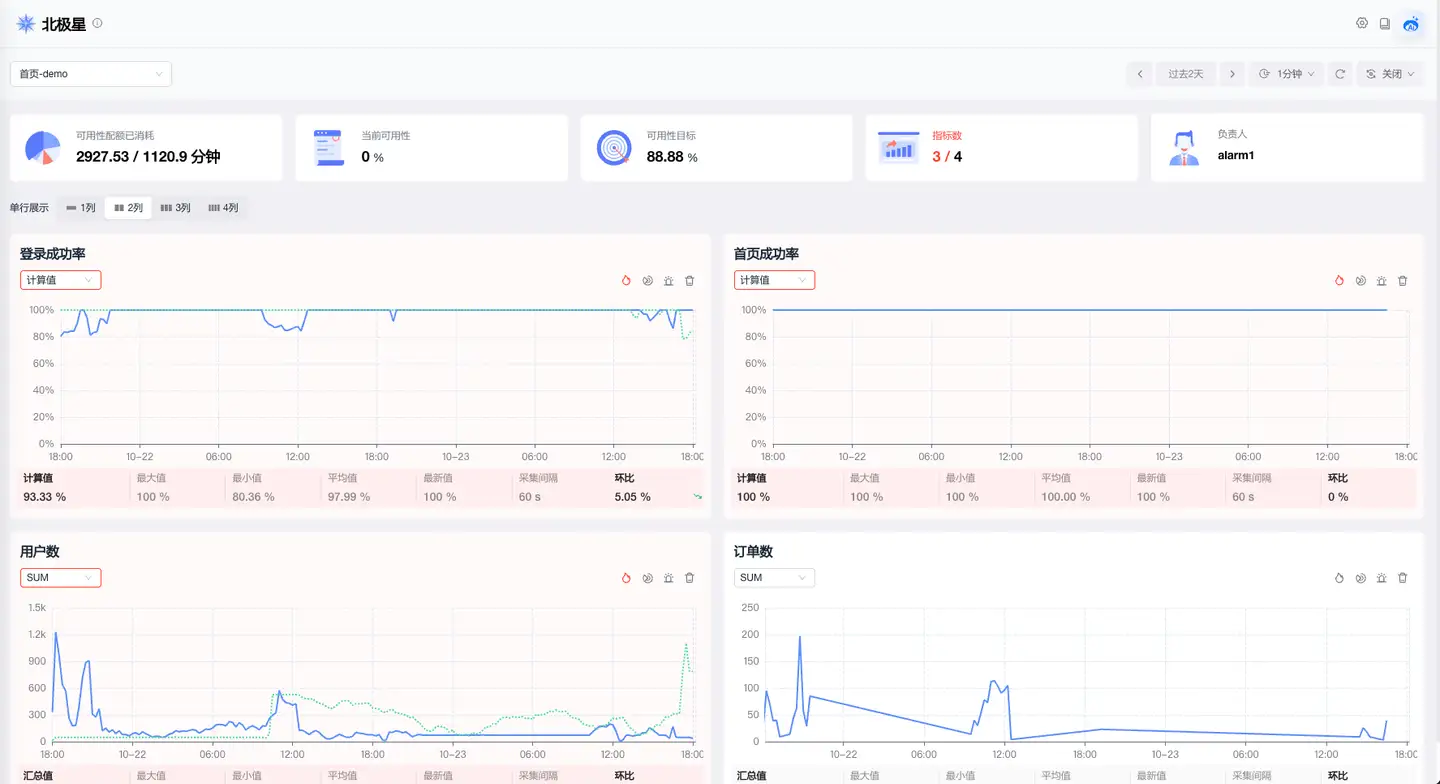Image resolution: width=1440 pixels, height=784 pixels.
Task: Click flame icon on 登录成功率 panel
Action: 626,281
